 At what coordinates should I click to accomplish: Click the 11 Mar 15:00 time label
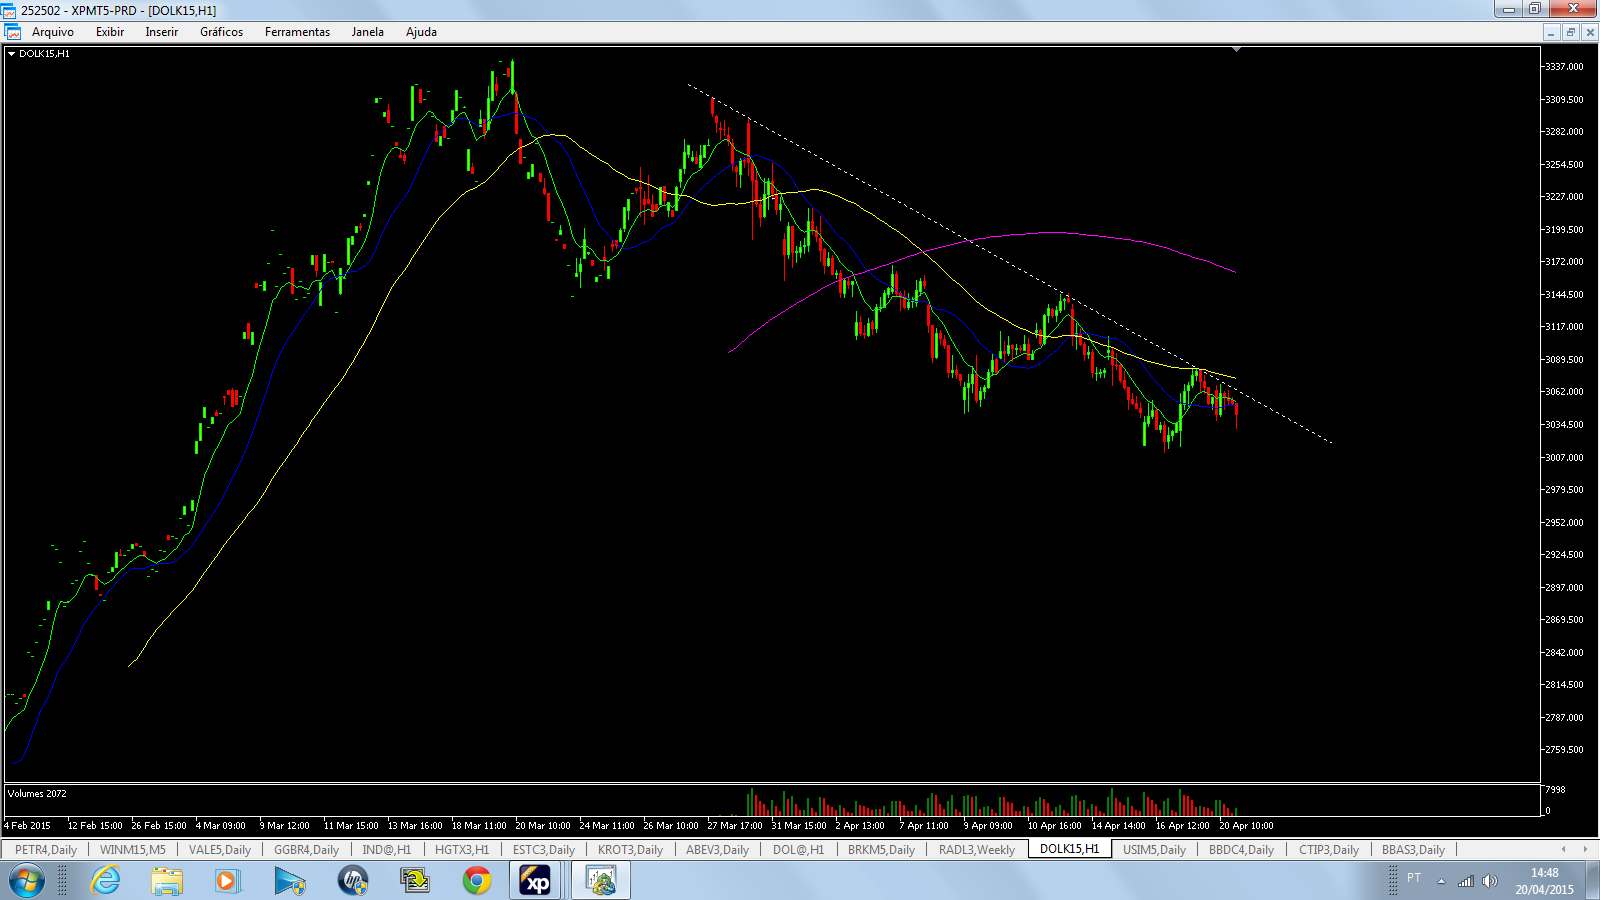[351, 826]
